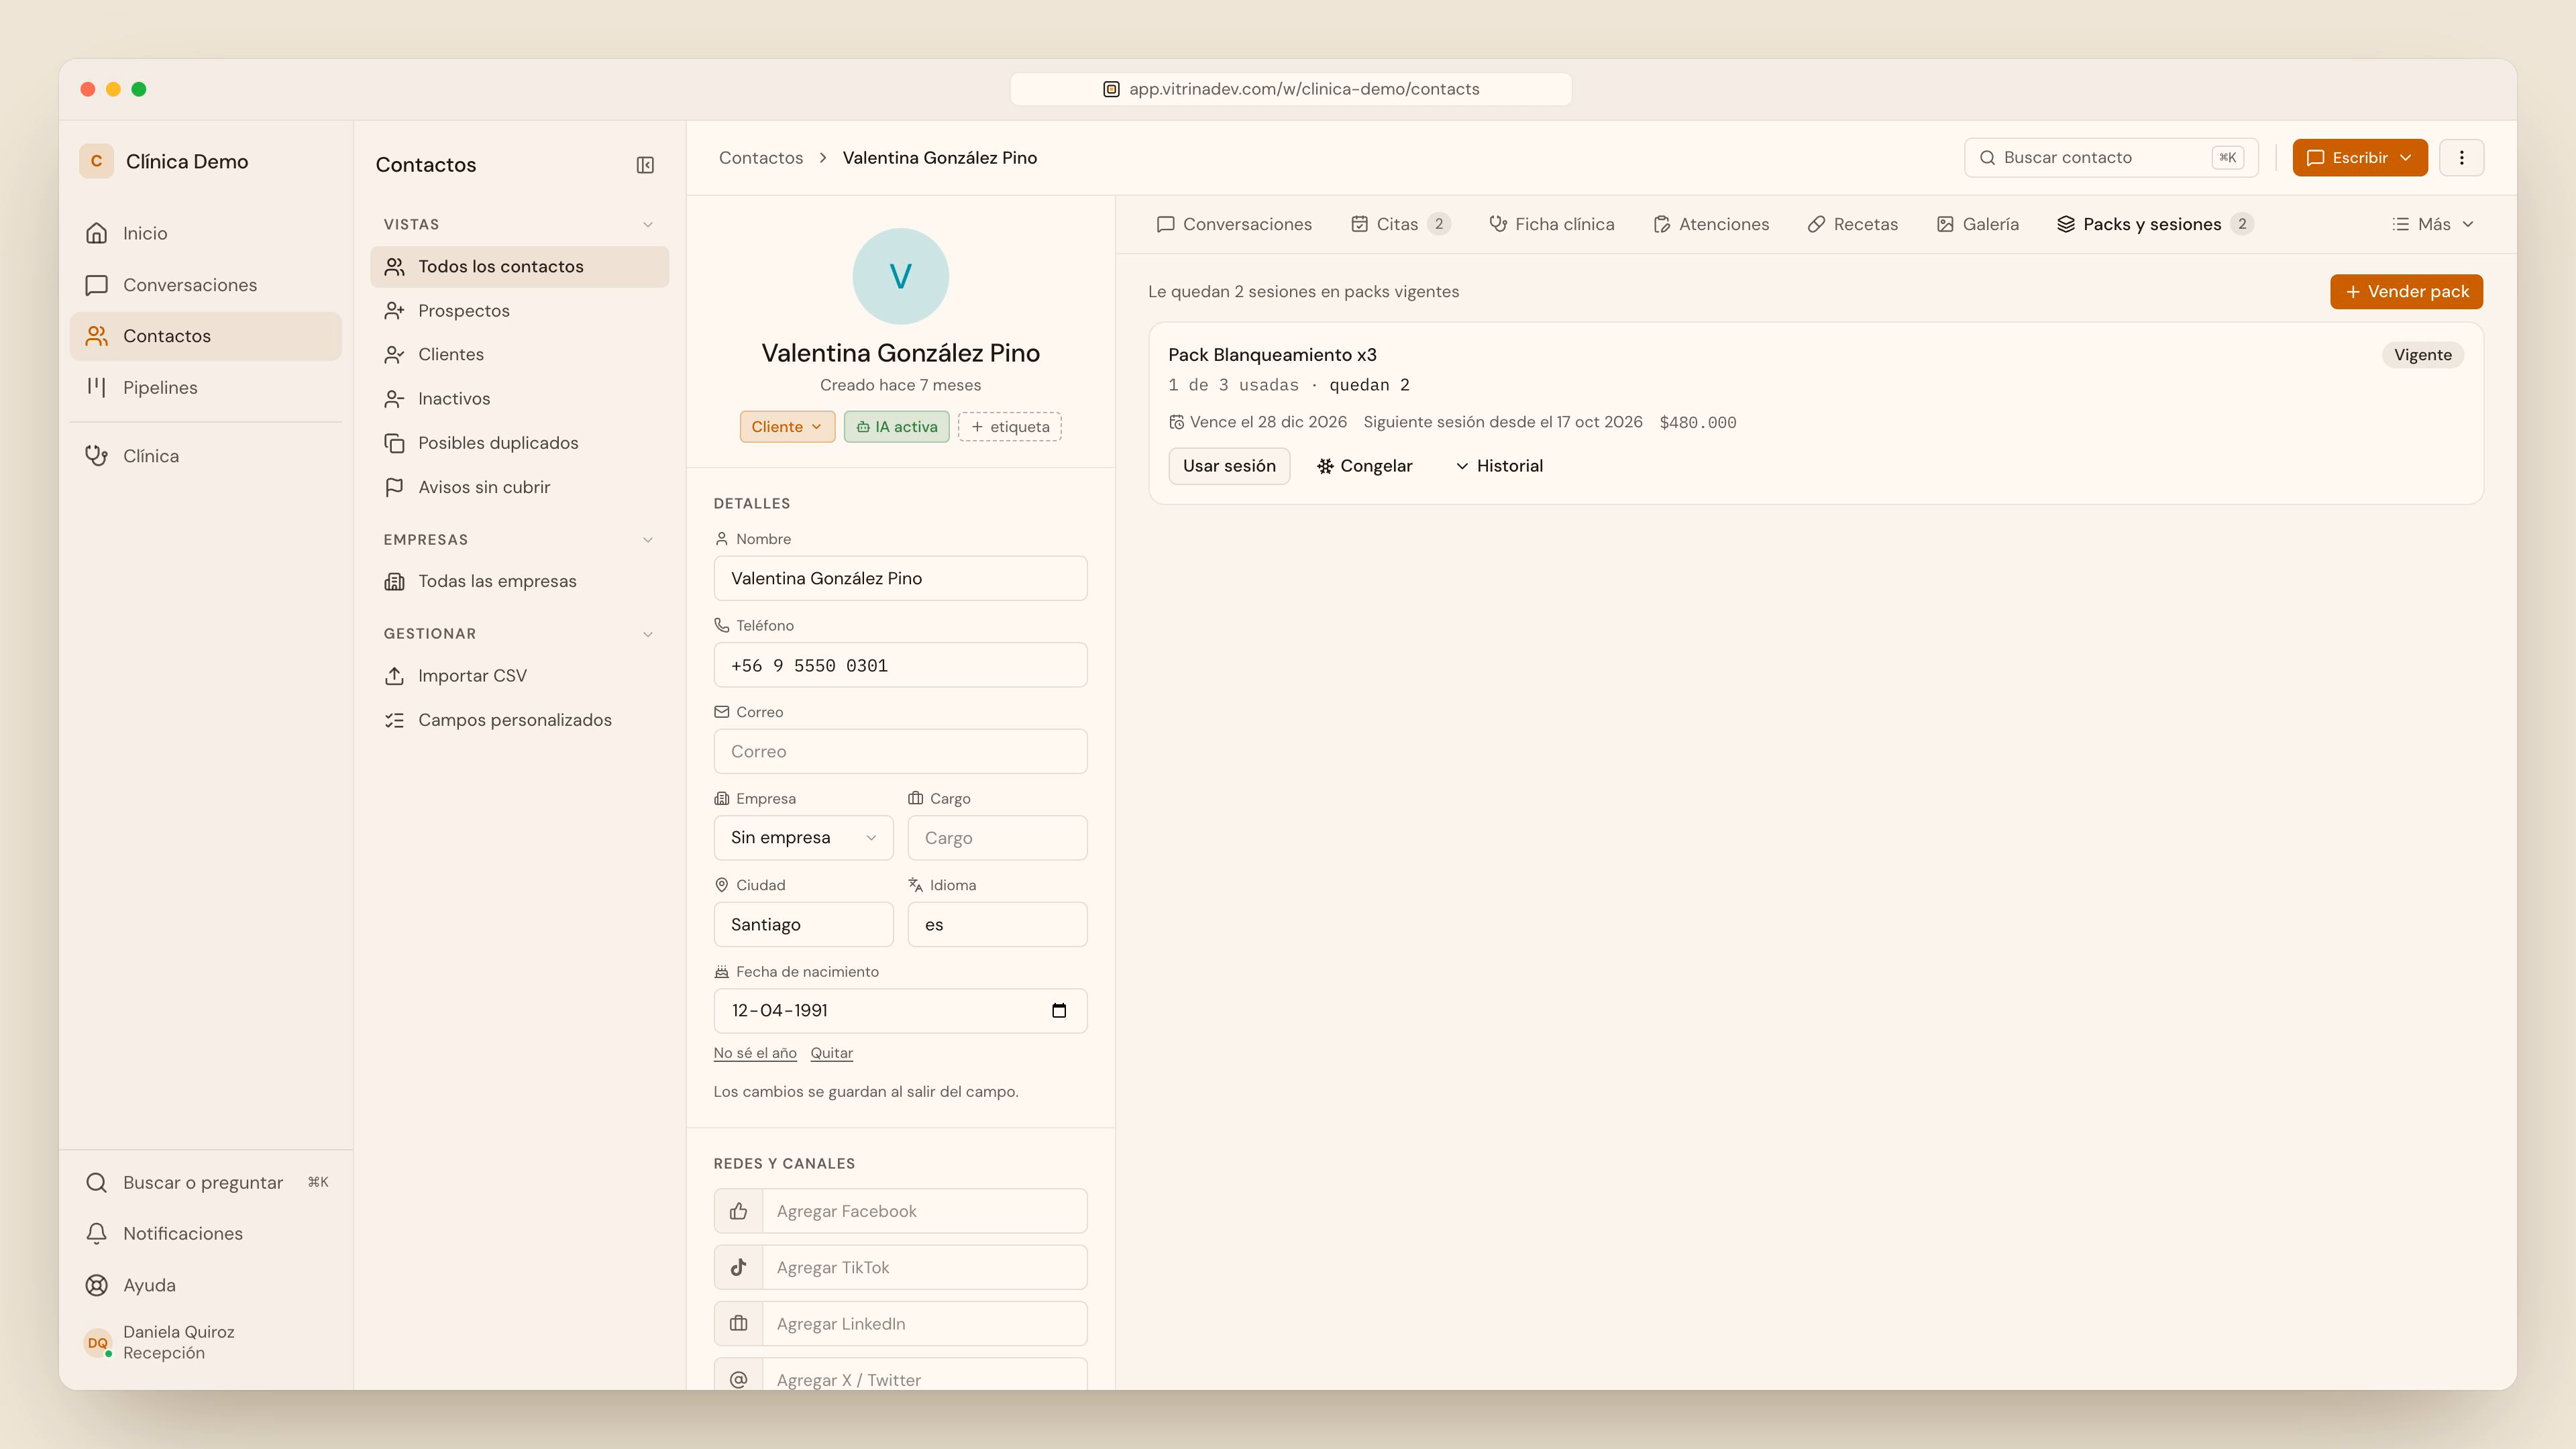2576x1449 pixels.
Task: Open Inicio from the home icon
Action: pyautogui.click(x=205, y=233)
